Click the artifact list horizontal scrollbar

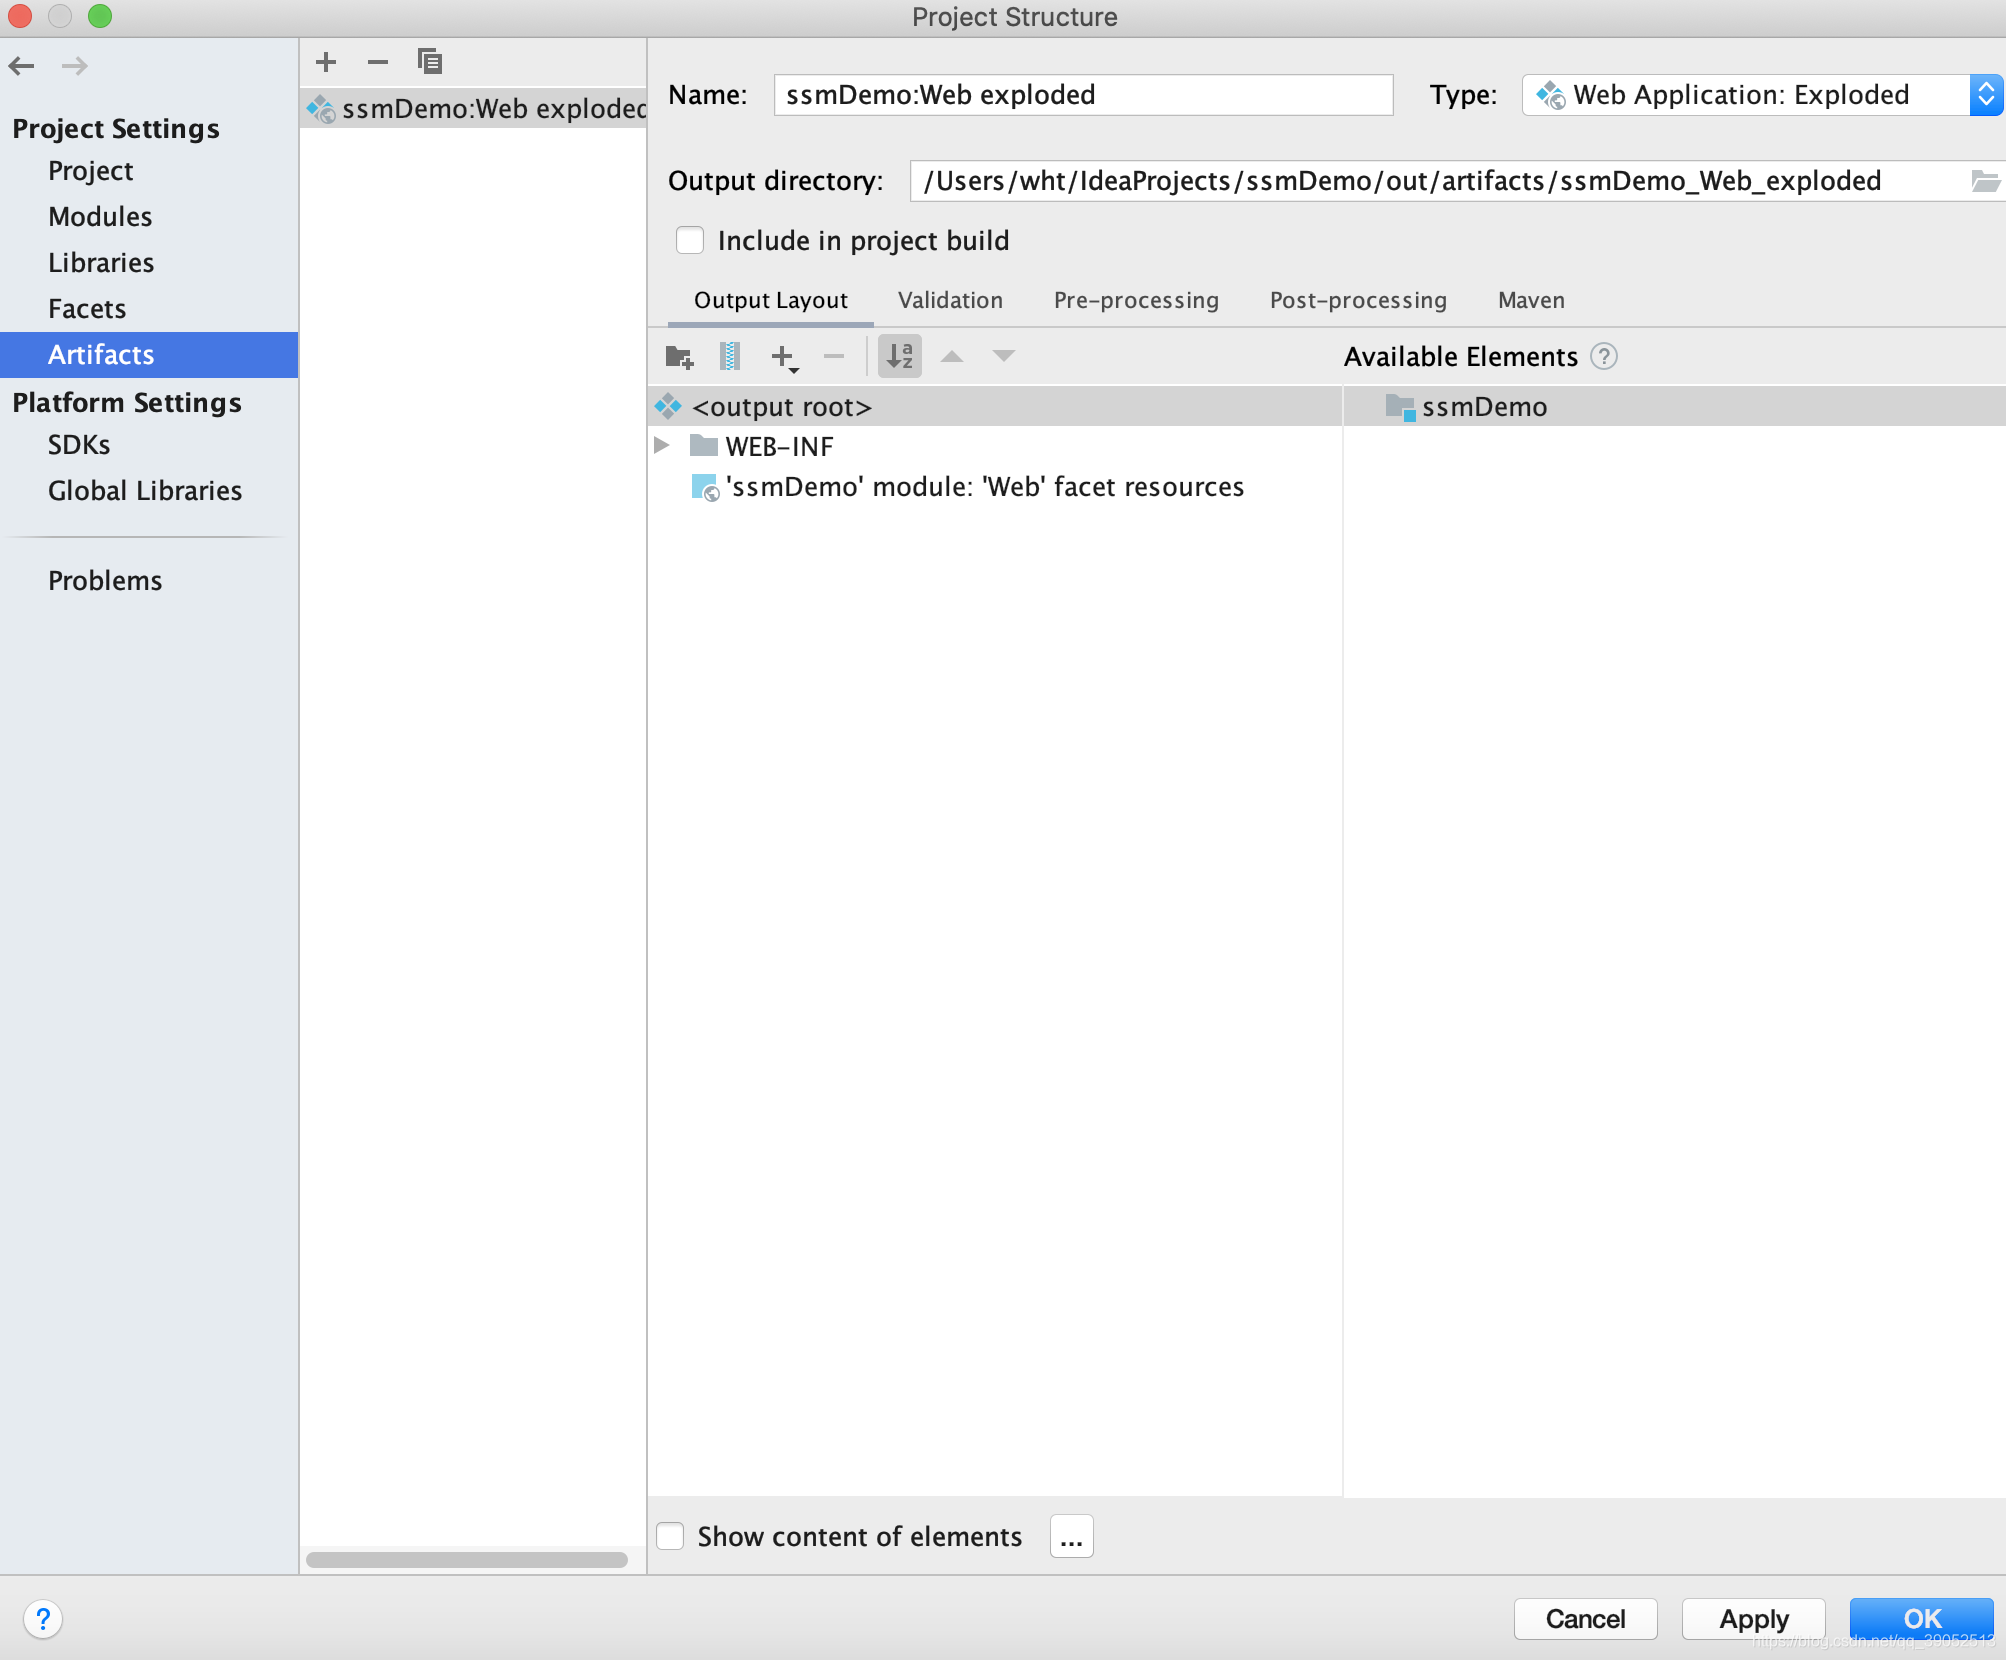point(467,1560)
